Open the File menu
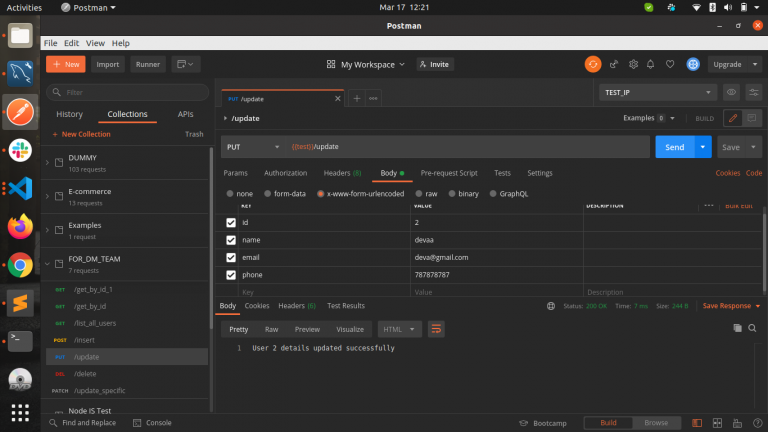The image size is (768, 432). click(x=50, y=43)
